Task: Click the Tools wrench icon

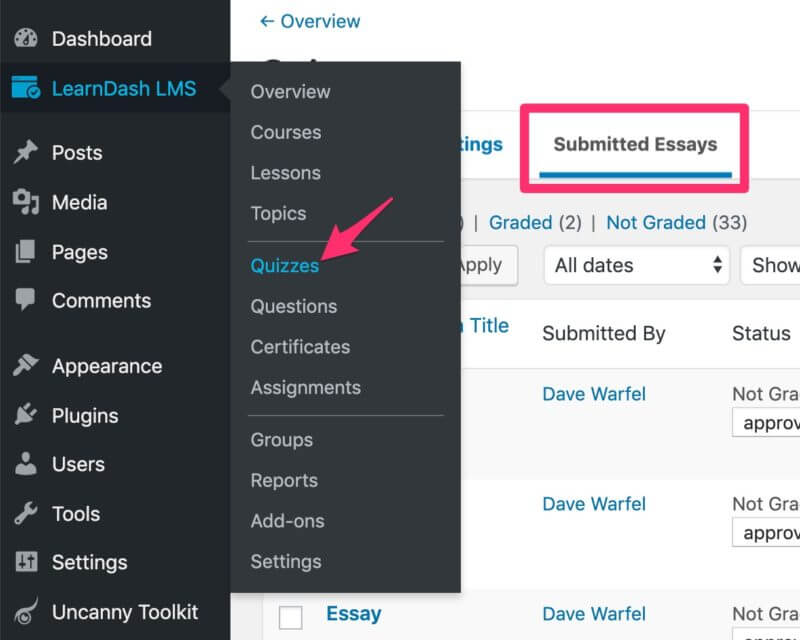Action: pos(25,514)
